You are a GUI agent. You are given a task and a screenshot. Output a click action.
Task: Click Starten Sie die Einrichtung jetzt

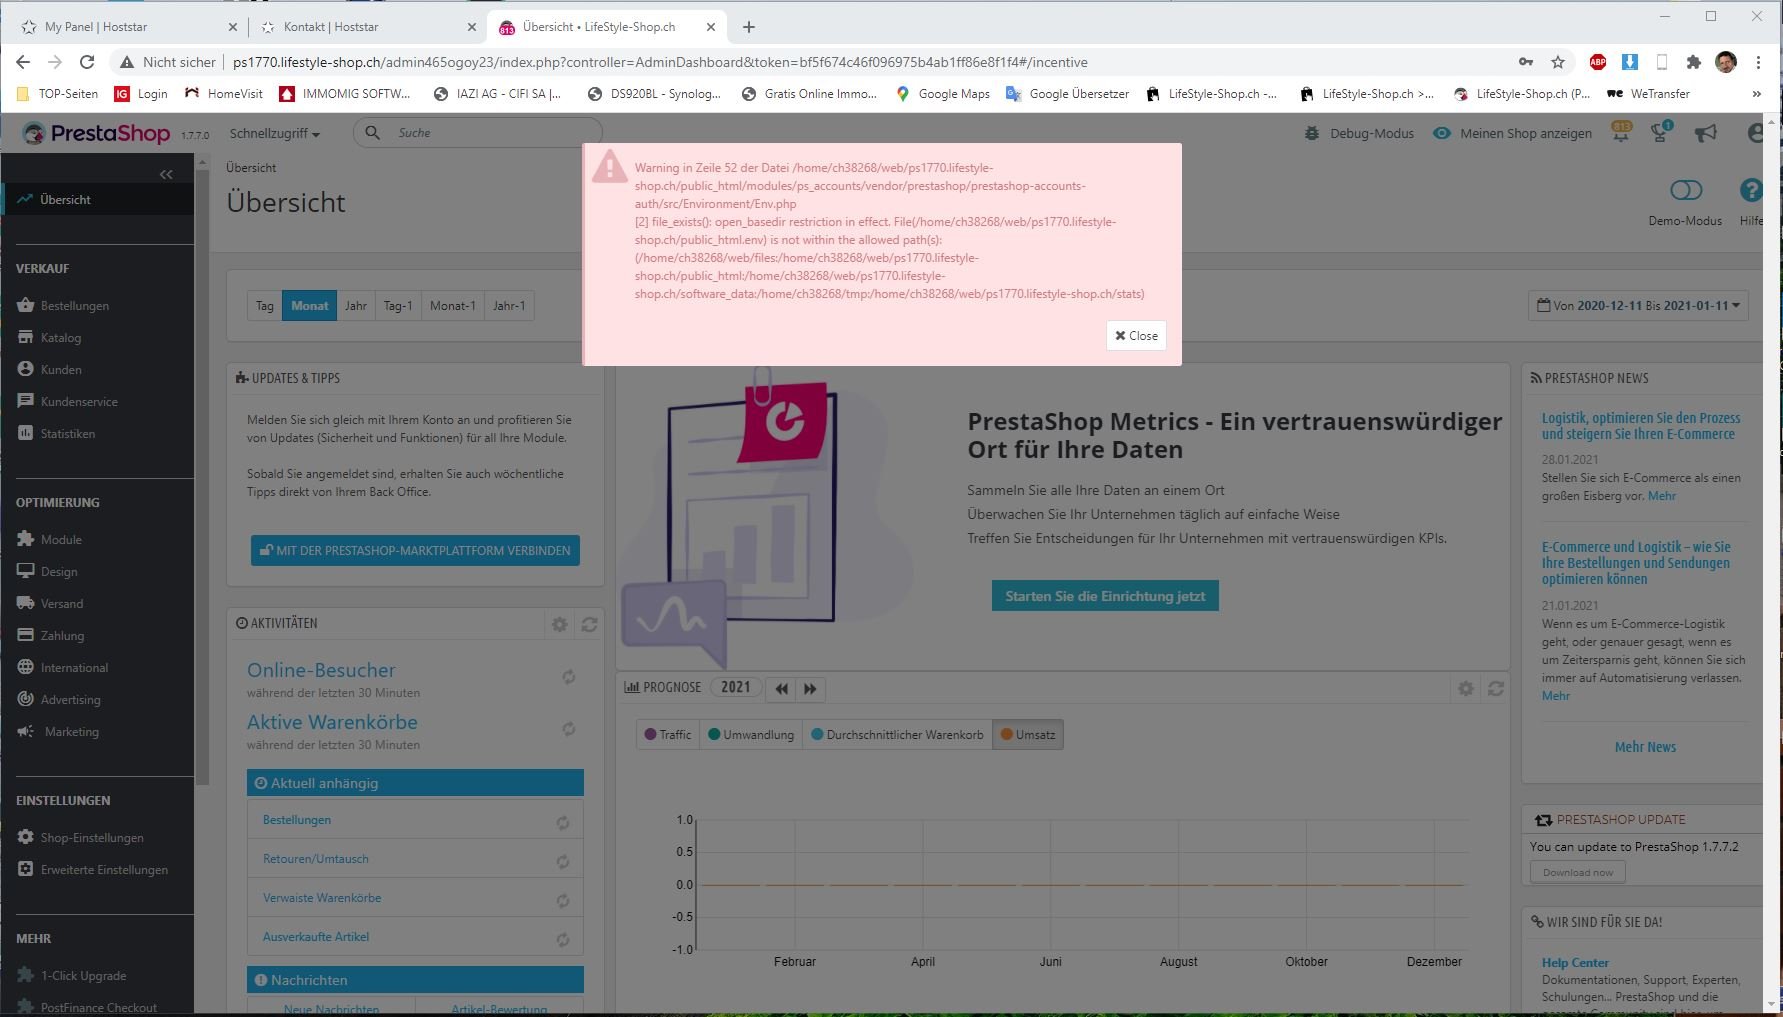pyautogui.click(x=1105, y=596)
